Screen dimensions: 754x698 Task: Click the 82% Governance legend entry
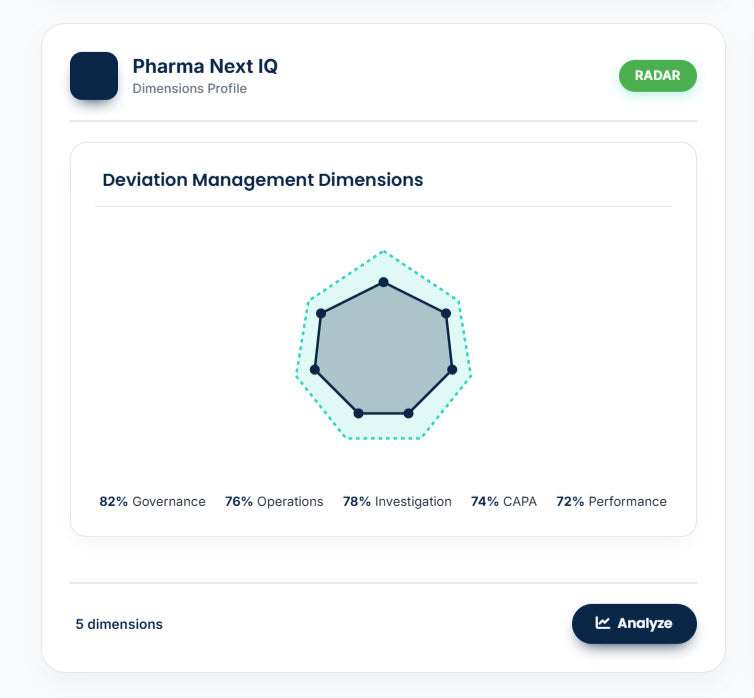[152, 501]
